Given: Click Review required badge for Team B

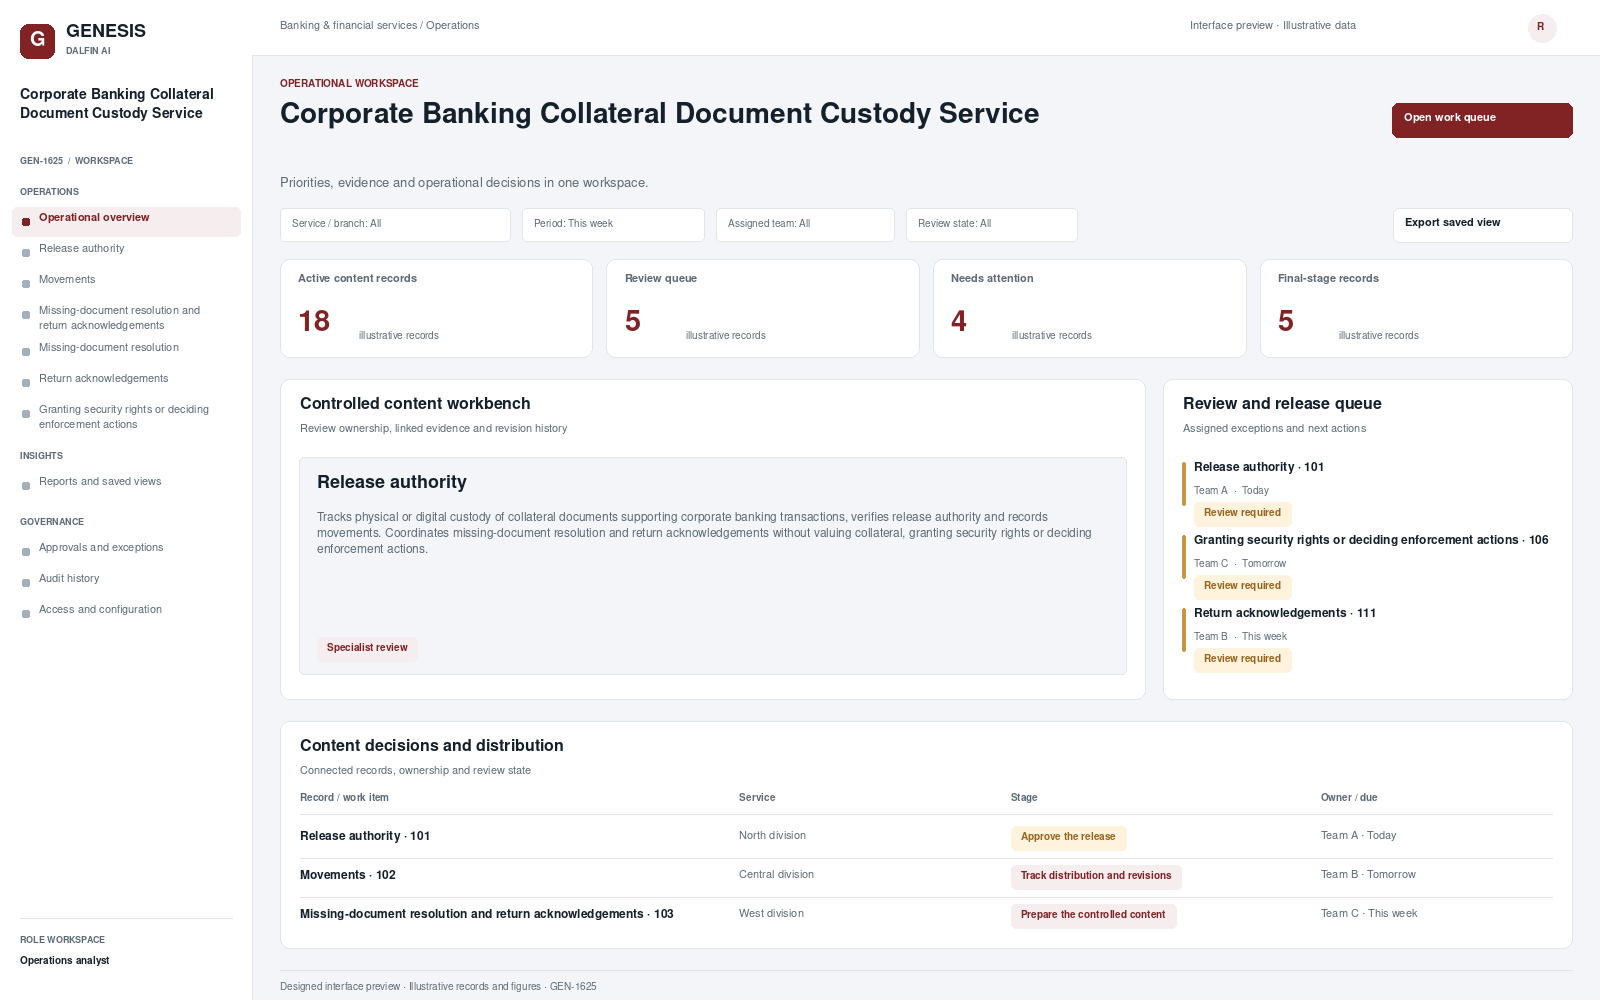Looking at the screenshot, I should click(x=1242, y=659).
